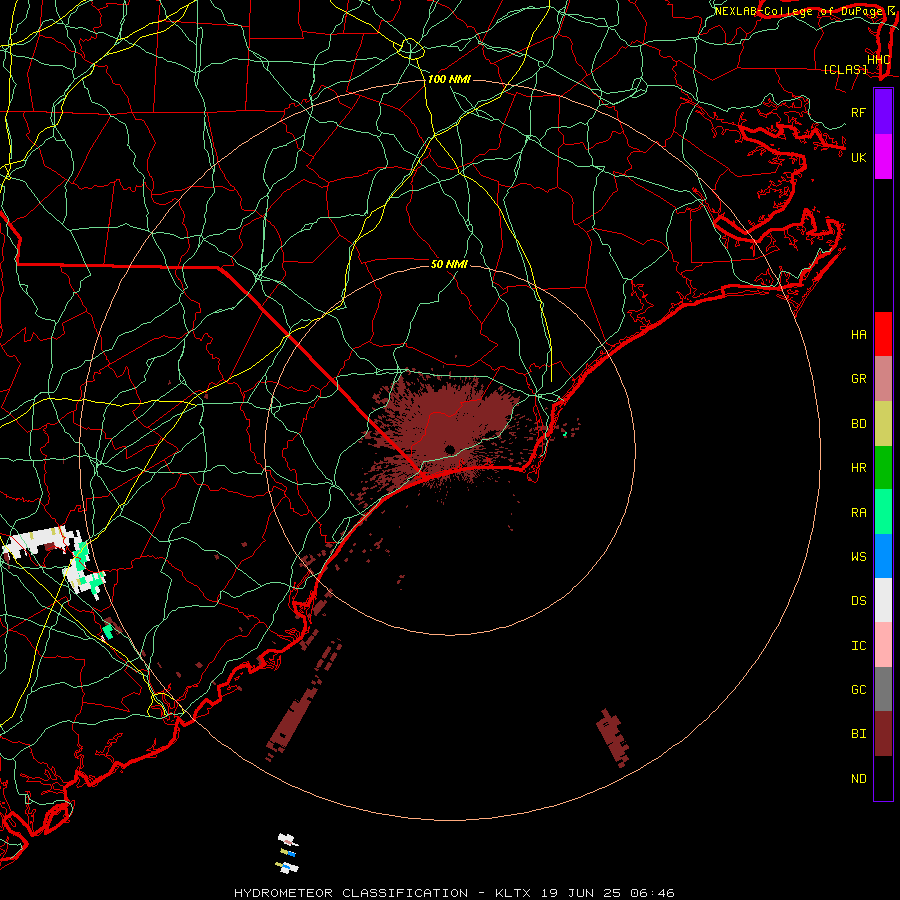Click the purple RF color swatch
Viewport: 900px width, 900px height.
(x=883, y=112)
